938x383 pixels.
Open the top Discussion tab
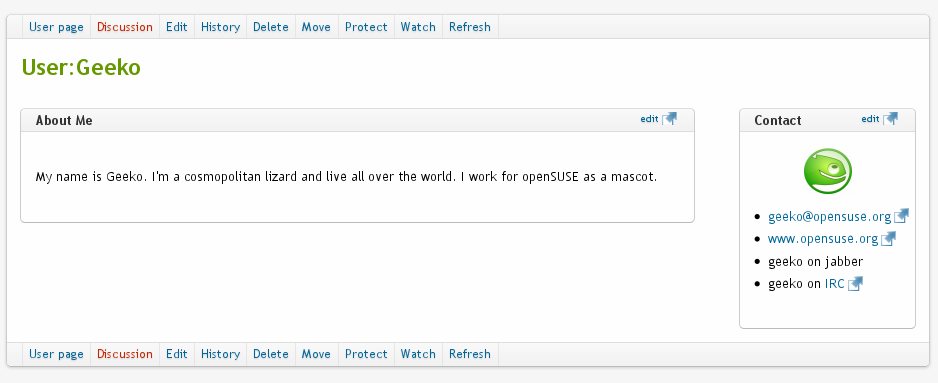125,27
